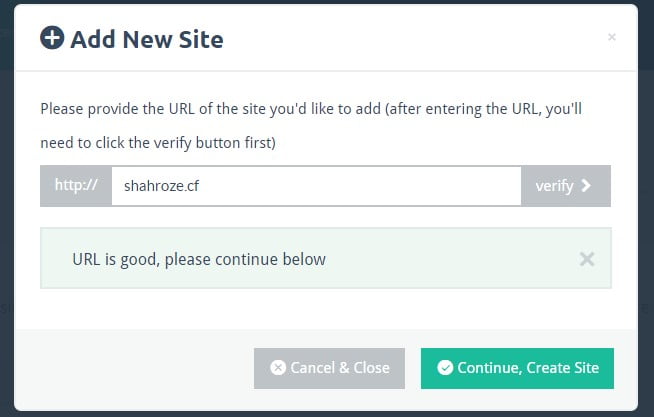The width and height of the screenshot is (654, 417).
Task: Click the plus circle icon beside the title
Action: (x=52, y=39)
